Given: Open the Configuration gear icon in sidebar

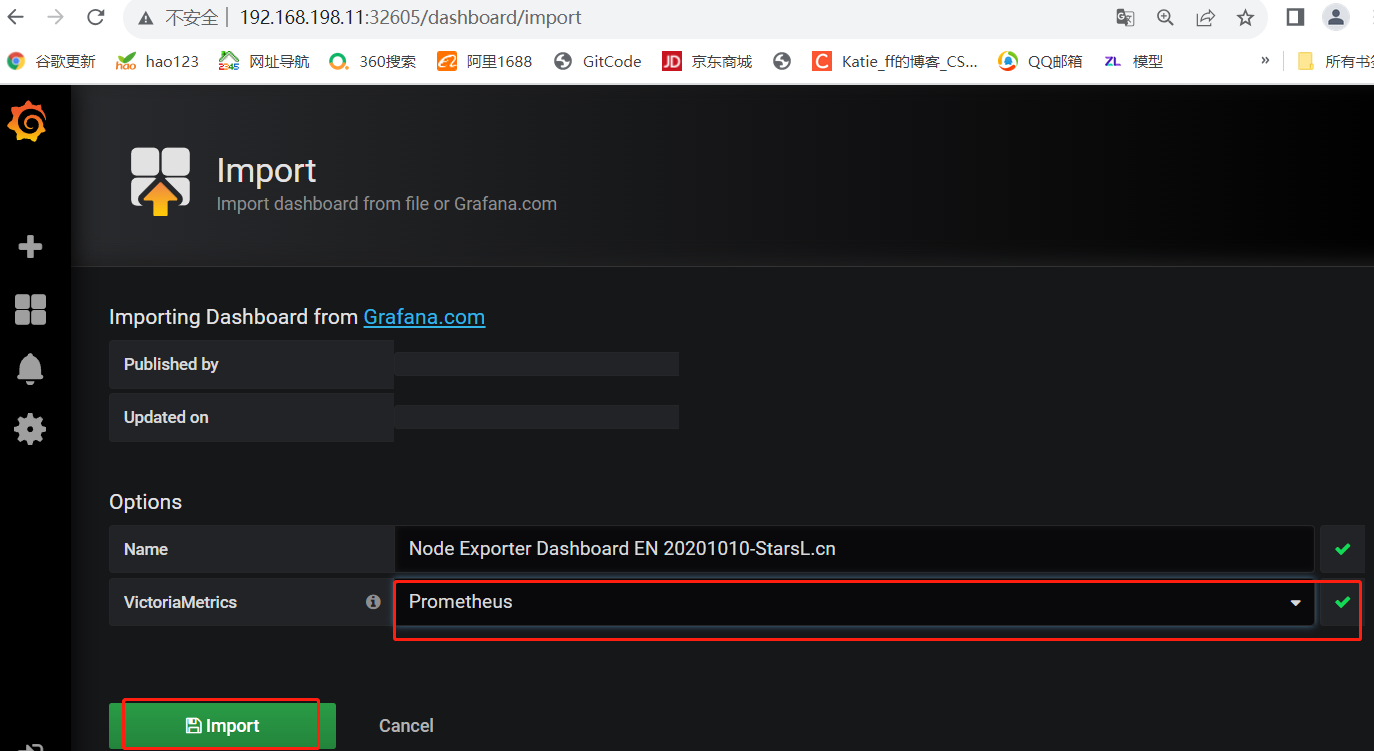Looking at the screenshot, I should tap(30, 429).
